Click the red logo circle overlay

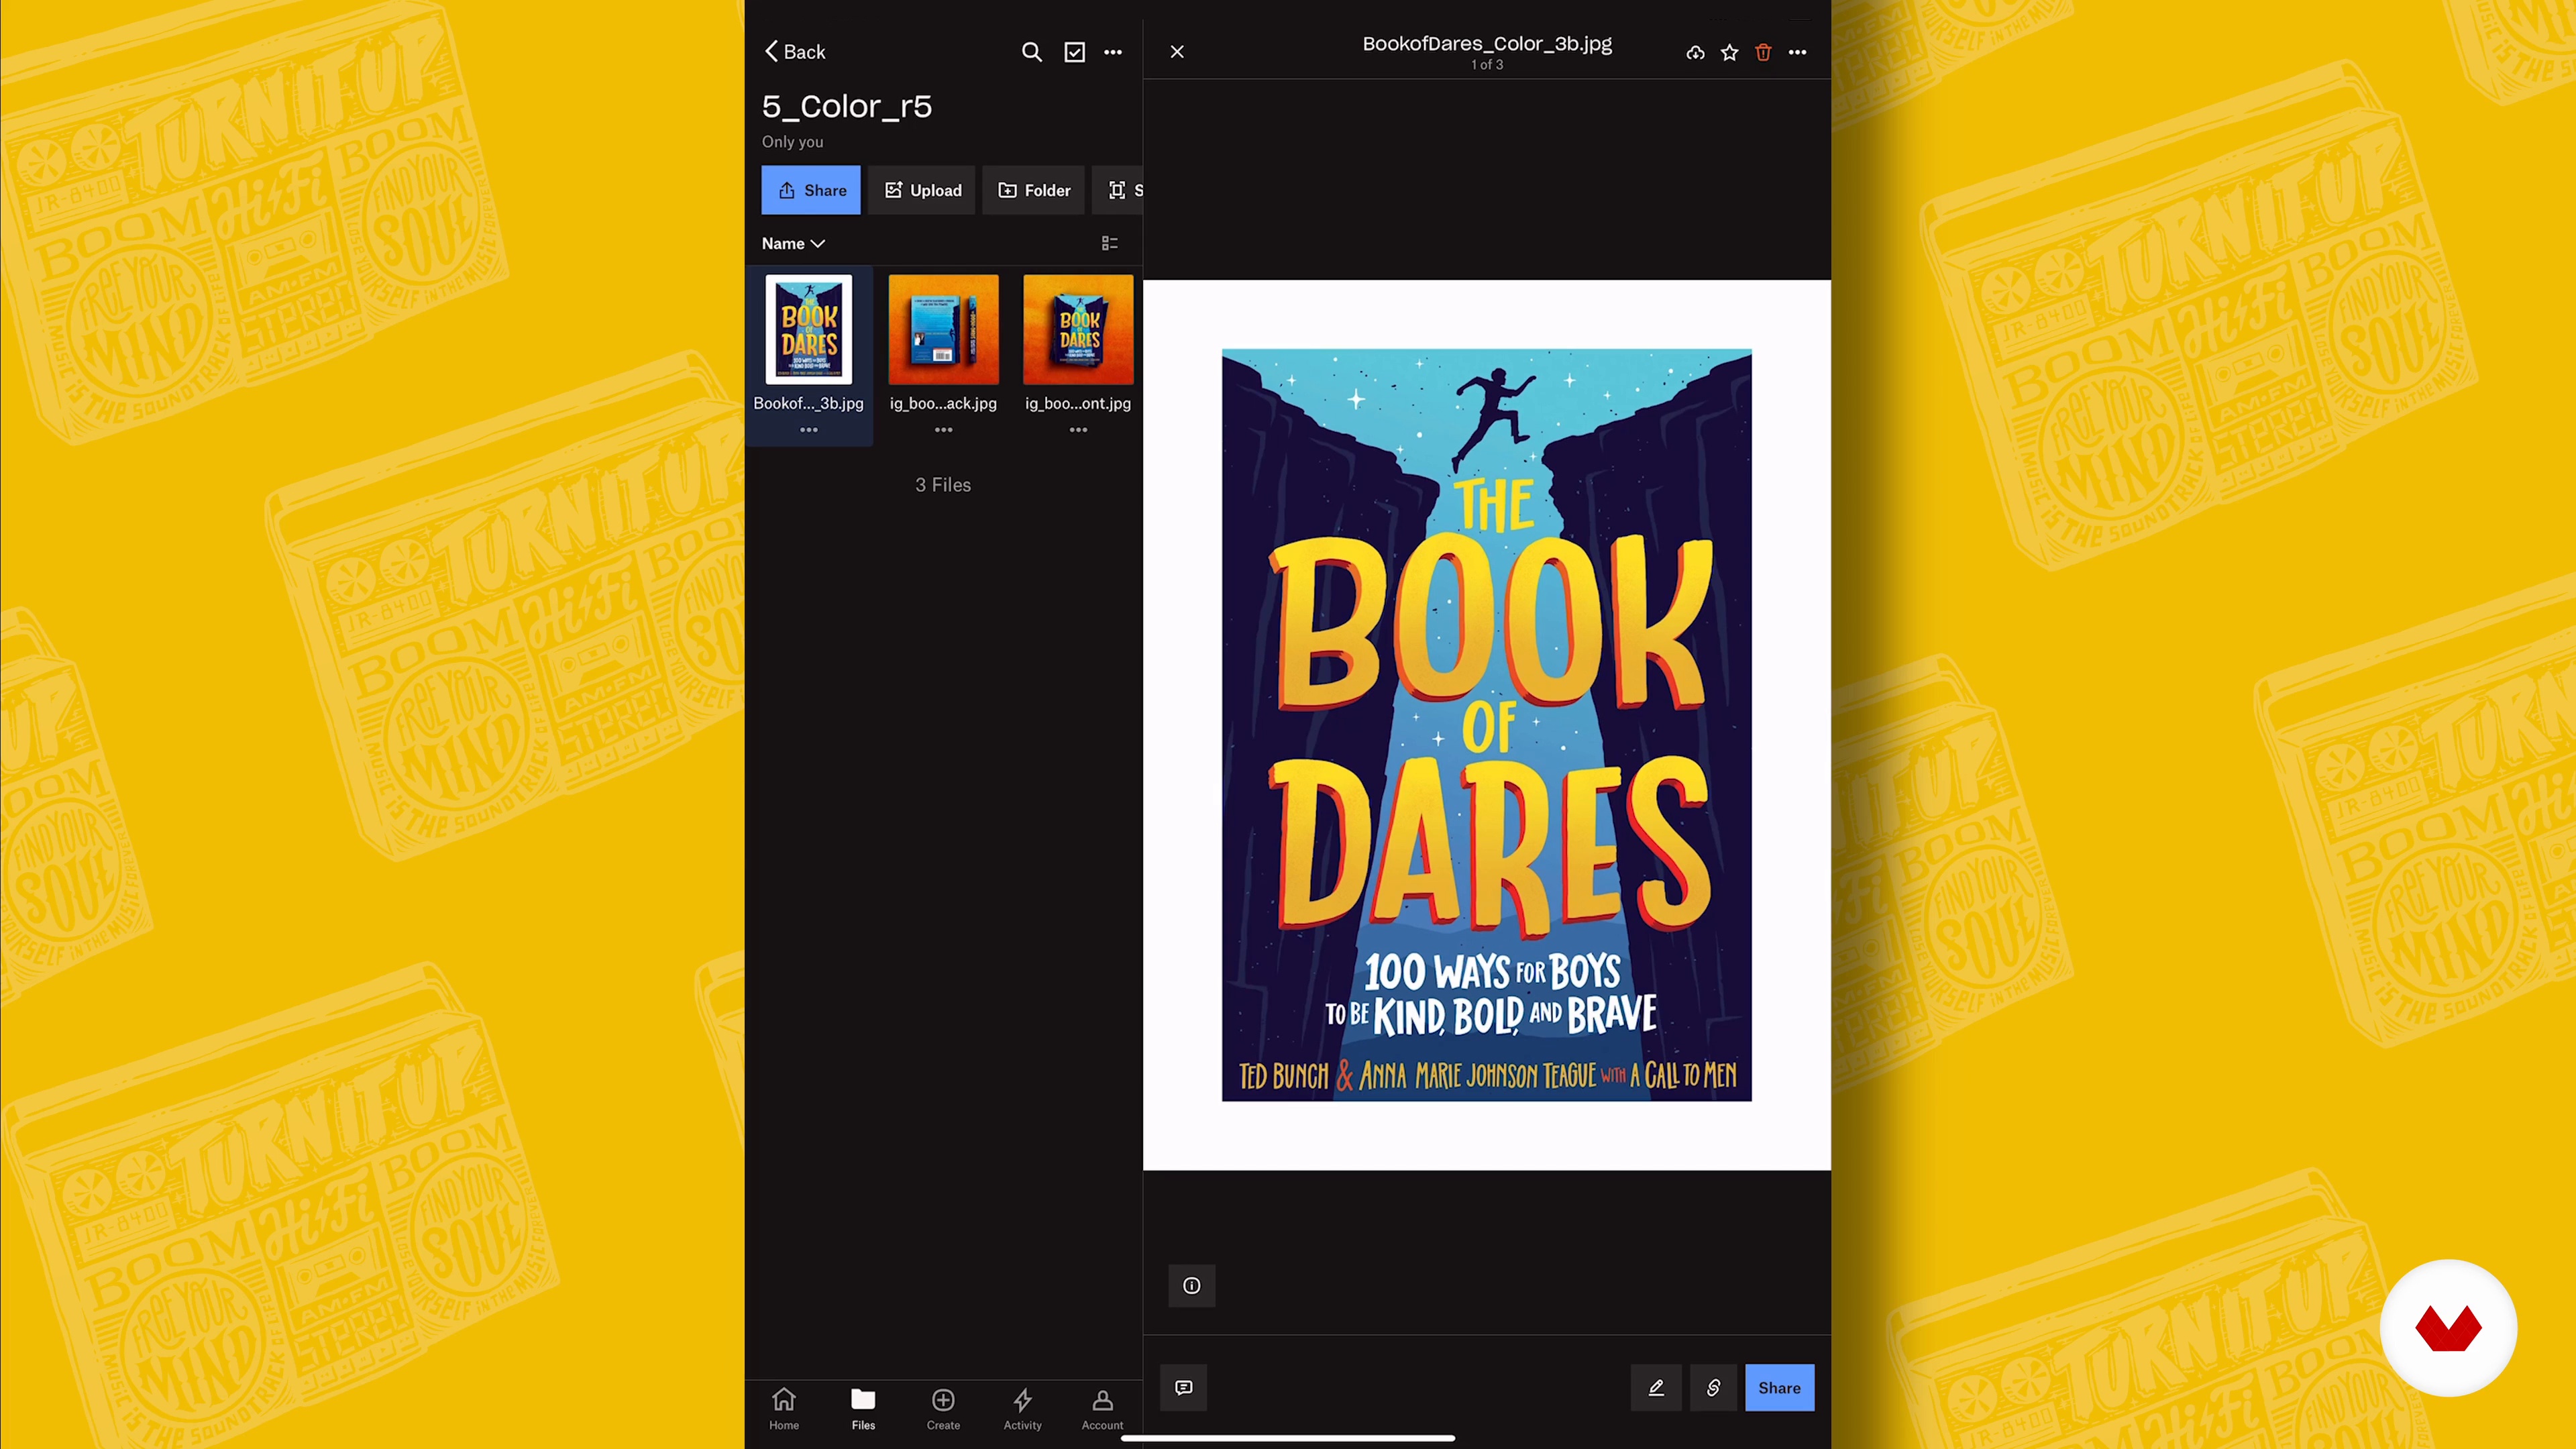tap(2448, 1328)
